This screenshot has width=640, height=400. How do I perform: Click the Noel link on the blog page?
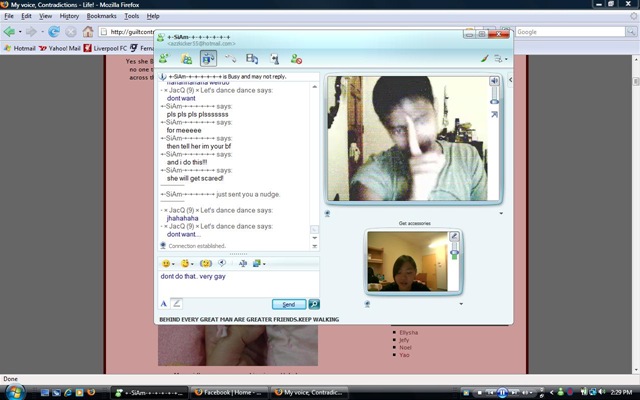pyautogui.click(x=405, y=347)
